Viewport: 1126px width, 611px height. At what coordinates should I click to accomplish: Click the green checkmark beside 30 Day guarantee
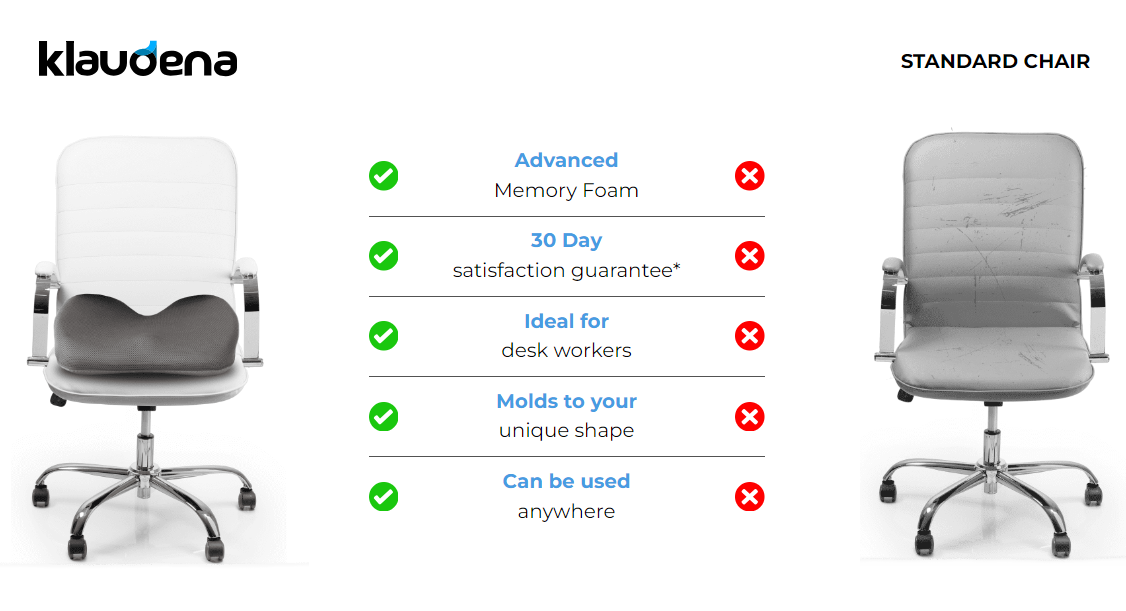click(383, 256)
